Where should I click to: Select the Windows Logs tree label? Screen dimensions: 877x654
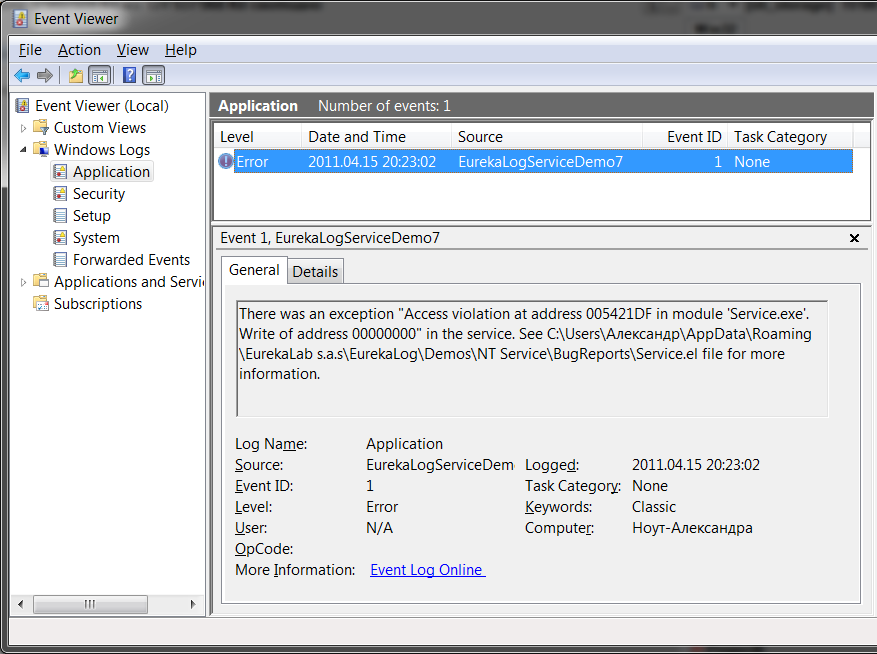pos(102,149)
